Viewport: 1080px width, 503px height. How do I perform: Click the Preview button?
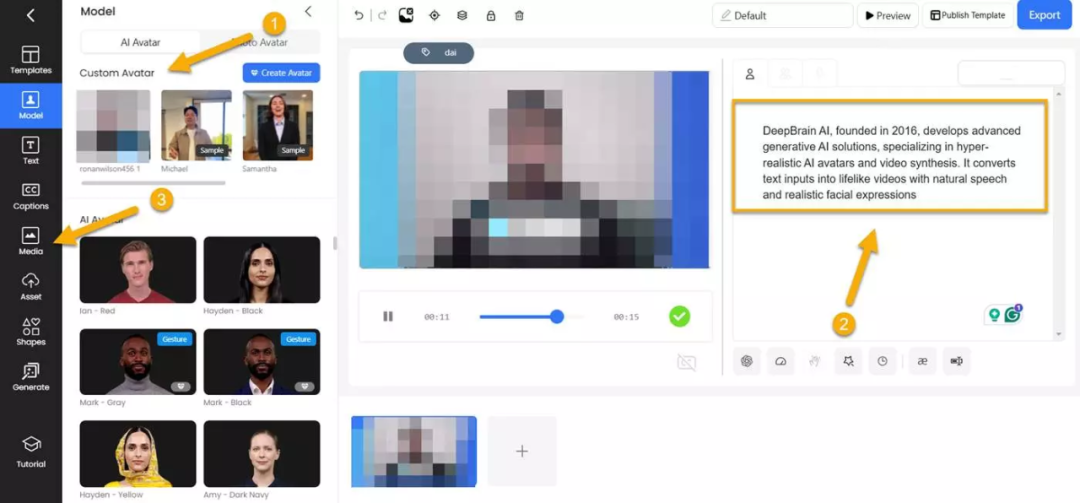pos(888,15)
